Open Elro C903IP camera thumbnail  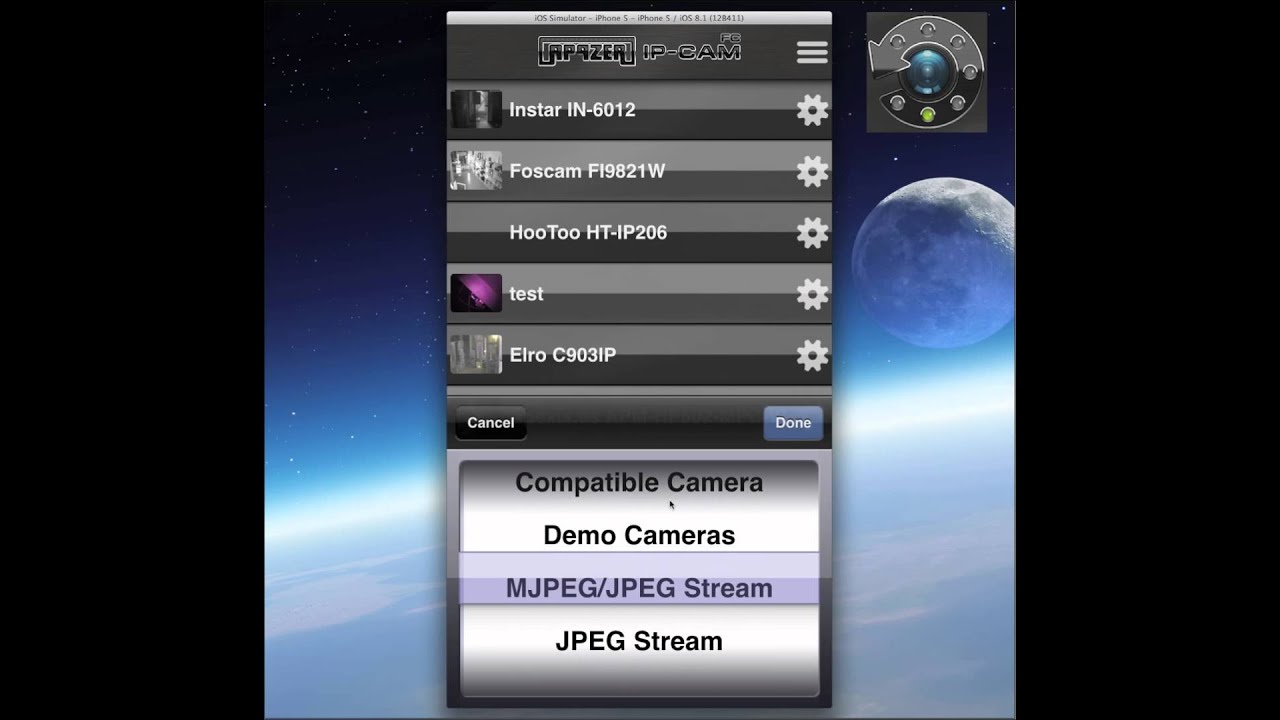[476, 354]
